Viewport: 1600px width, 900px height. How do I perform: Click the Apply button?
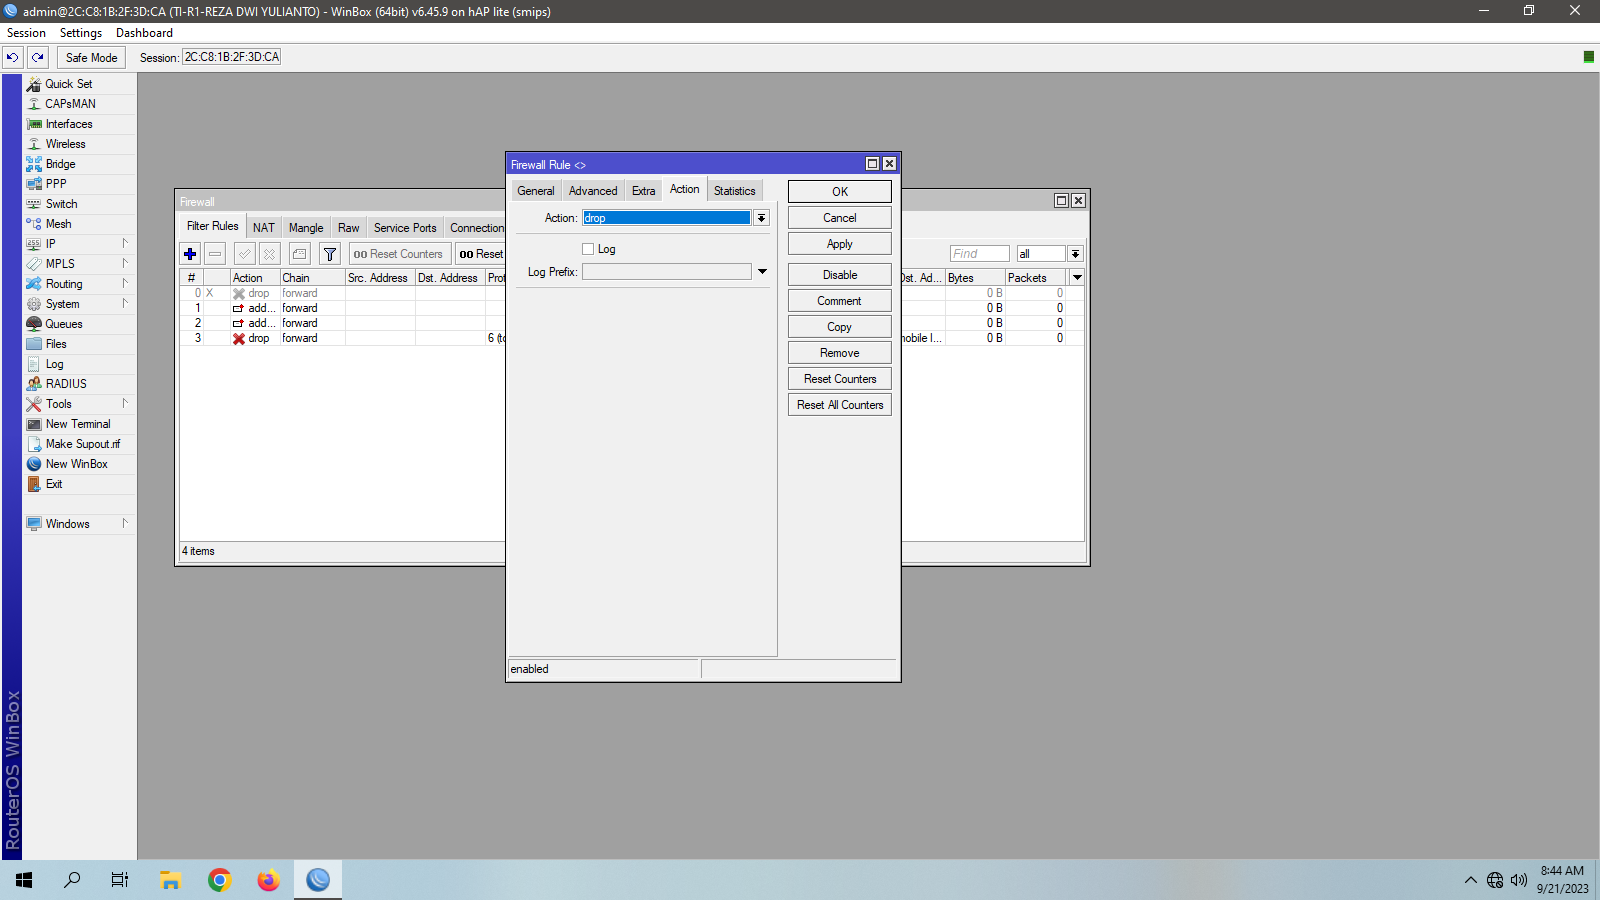[840, 244]
